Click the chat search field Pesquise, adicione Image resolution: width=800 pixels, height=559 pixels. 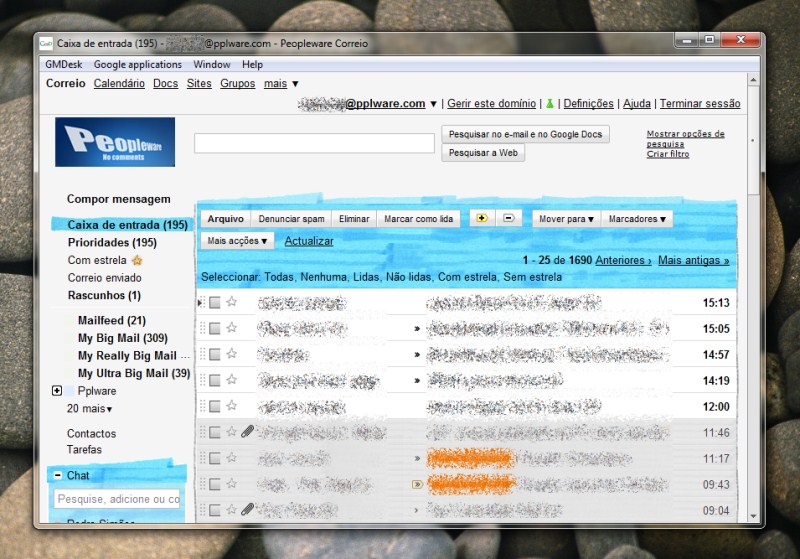(117, 499)
